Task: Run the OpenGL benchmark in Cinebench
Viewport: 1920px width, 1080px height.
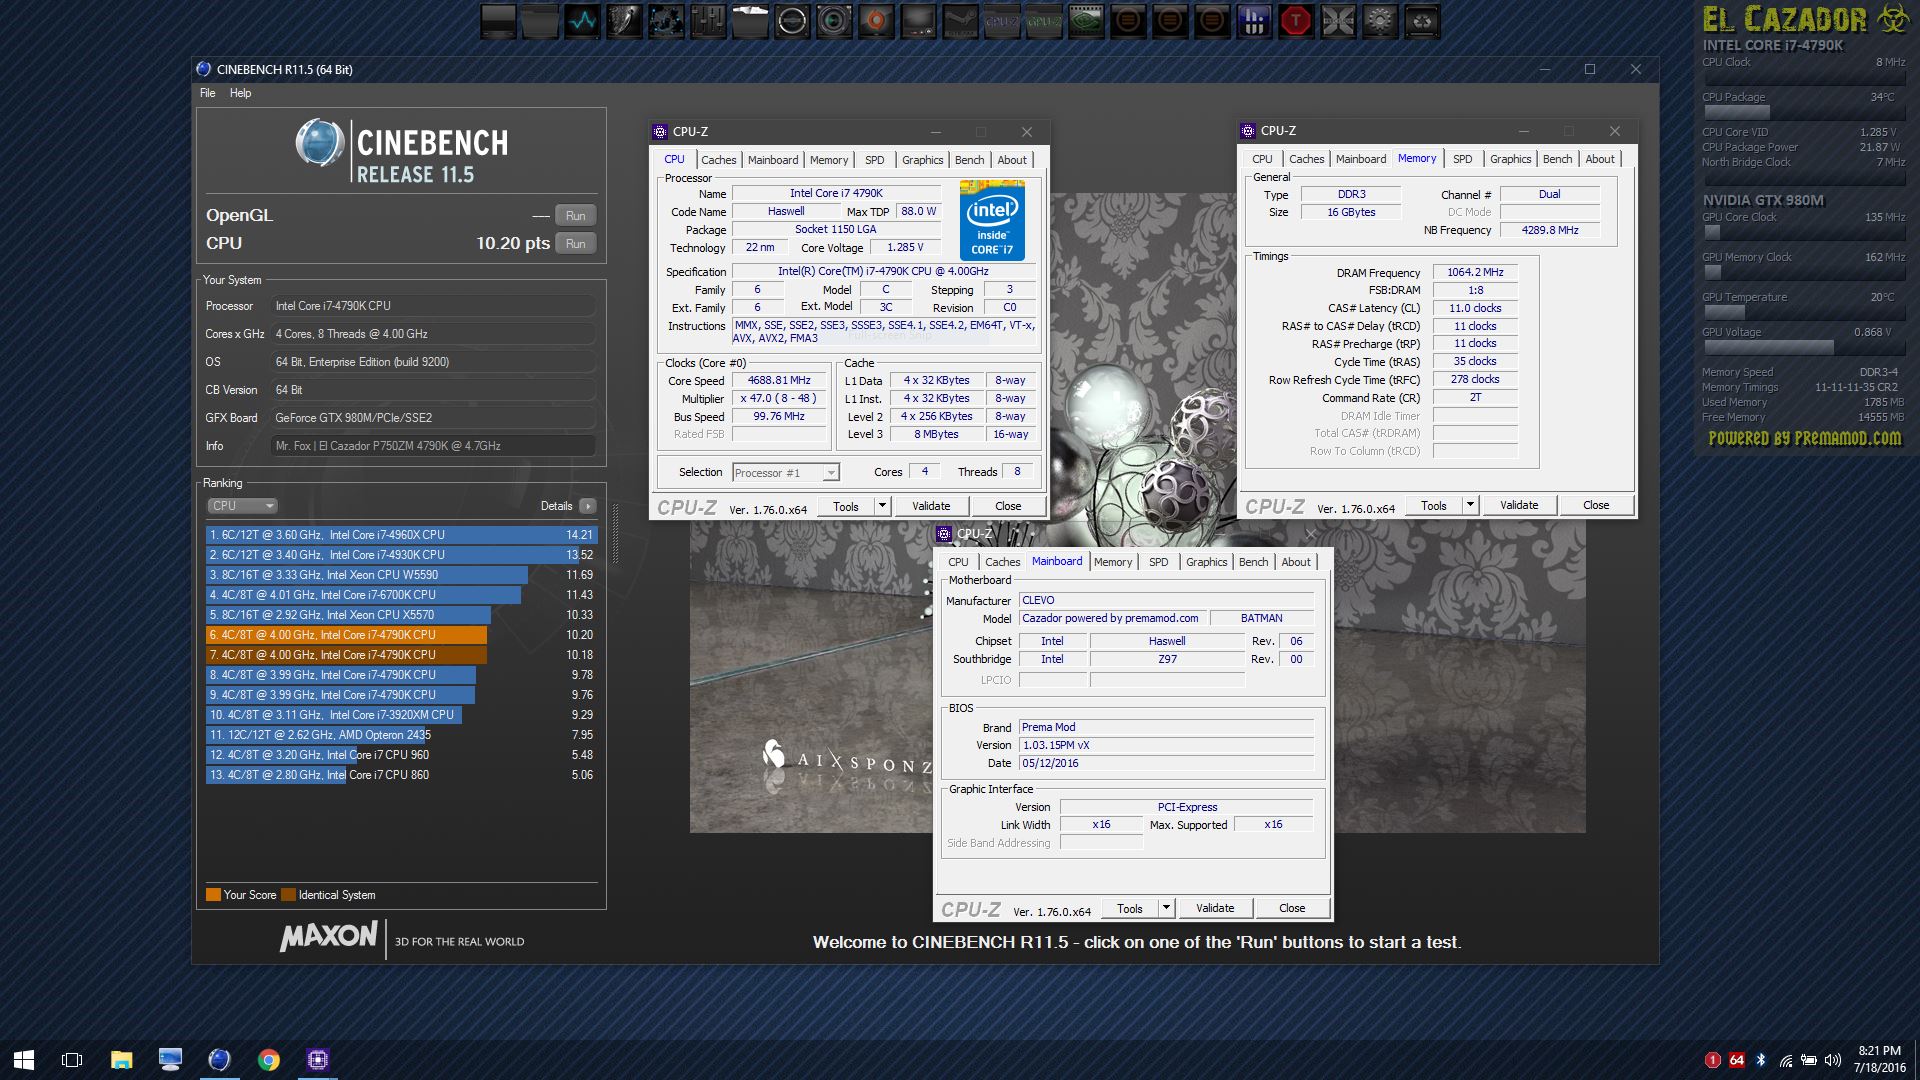Action: (575, 215)
